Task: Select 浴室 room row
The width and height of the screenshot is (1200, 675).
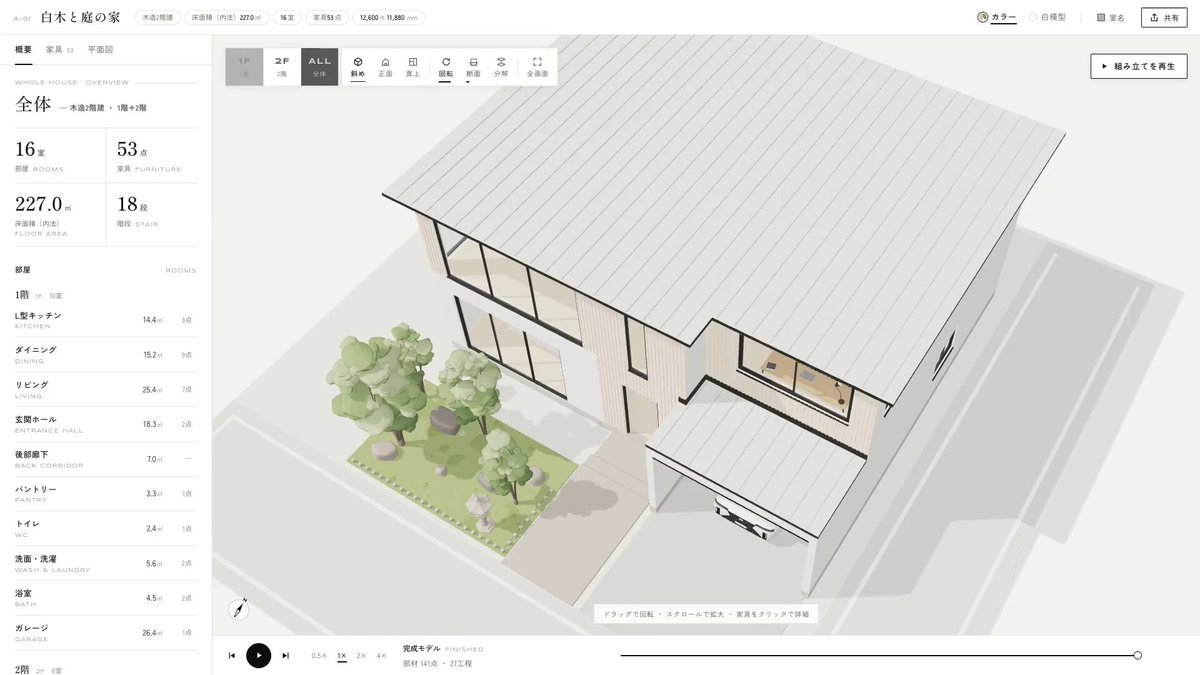Action: pos(105,598)
